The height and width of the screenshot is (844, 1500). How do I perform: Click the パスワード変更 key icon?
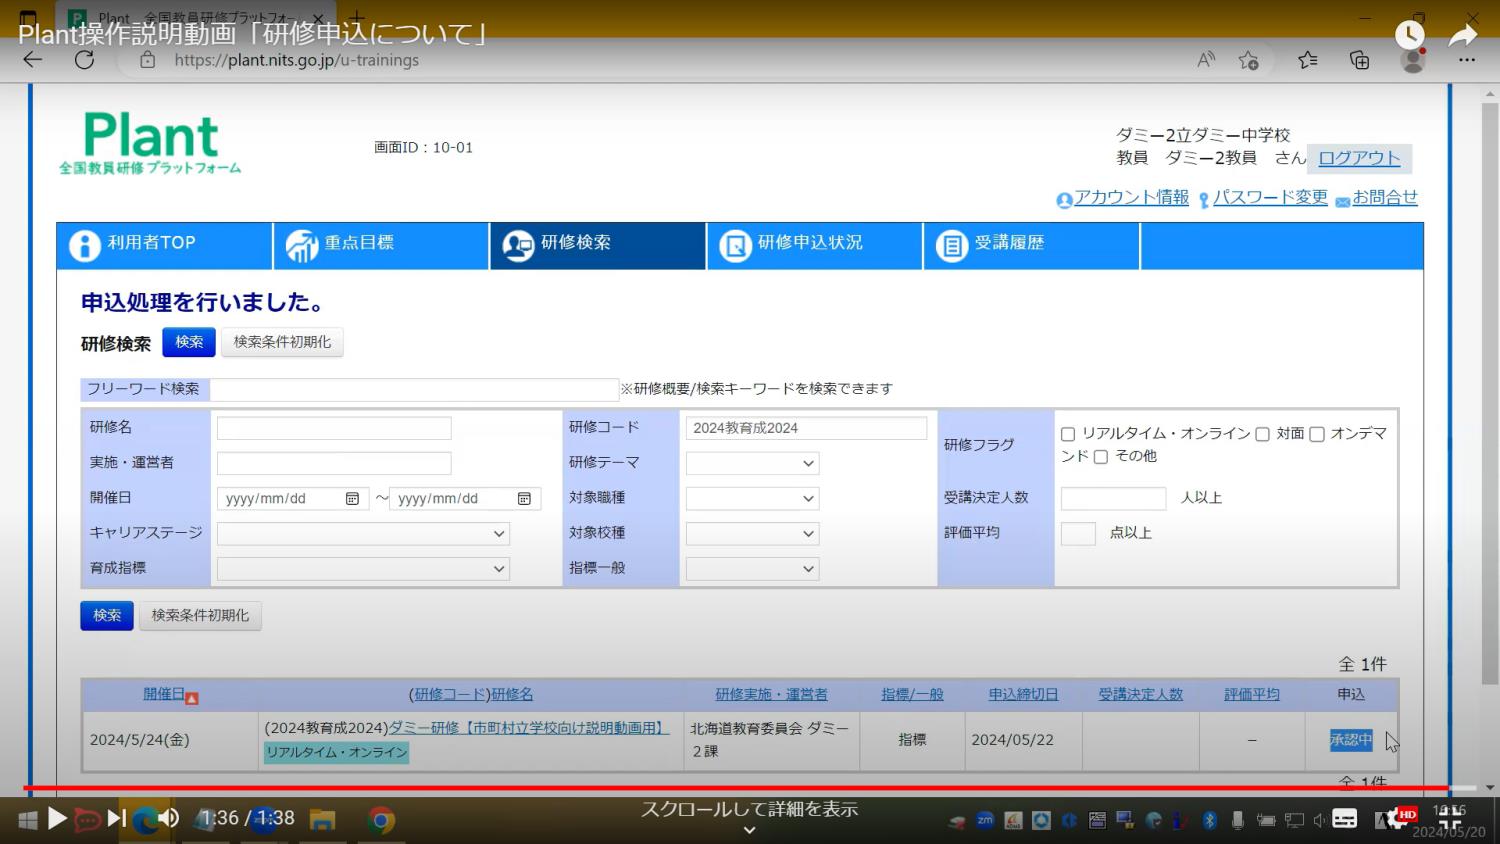[1202, 199]
